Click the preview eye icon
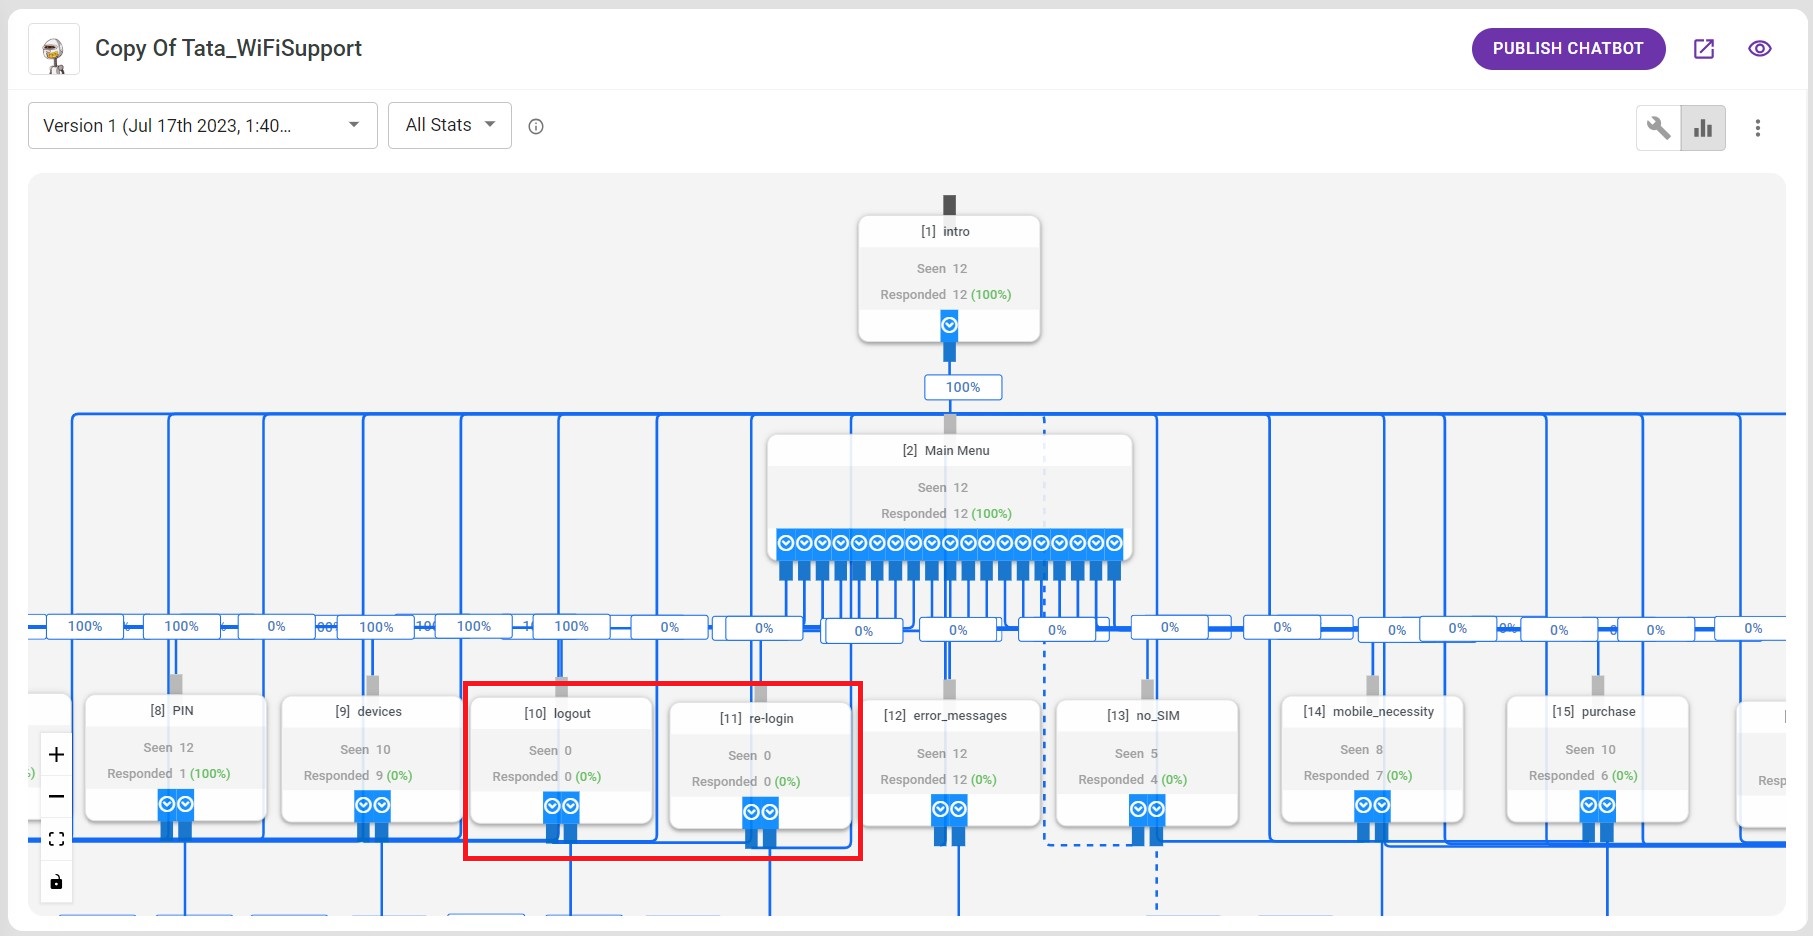This screenshot has width=1813, height=936. (x=1760, y=48)
